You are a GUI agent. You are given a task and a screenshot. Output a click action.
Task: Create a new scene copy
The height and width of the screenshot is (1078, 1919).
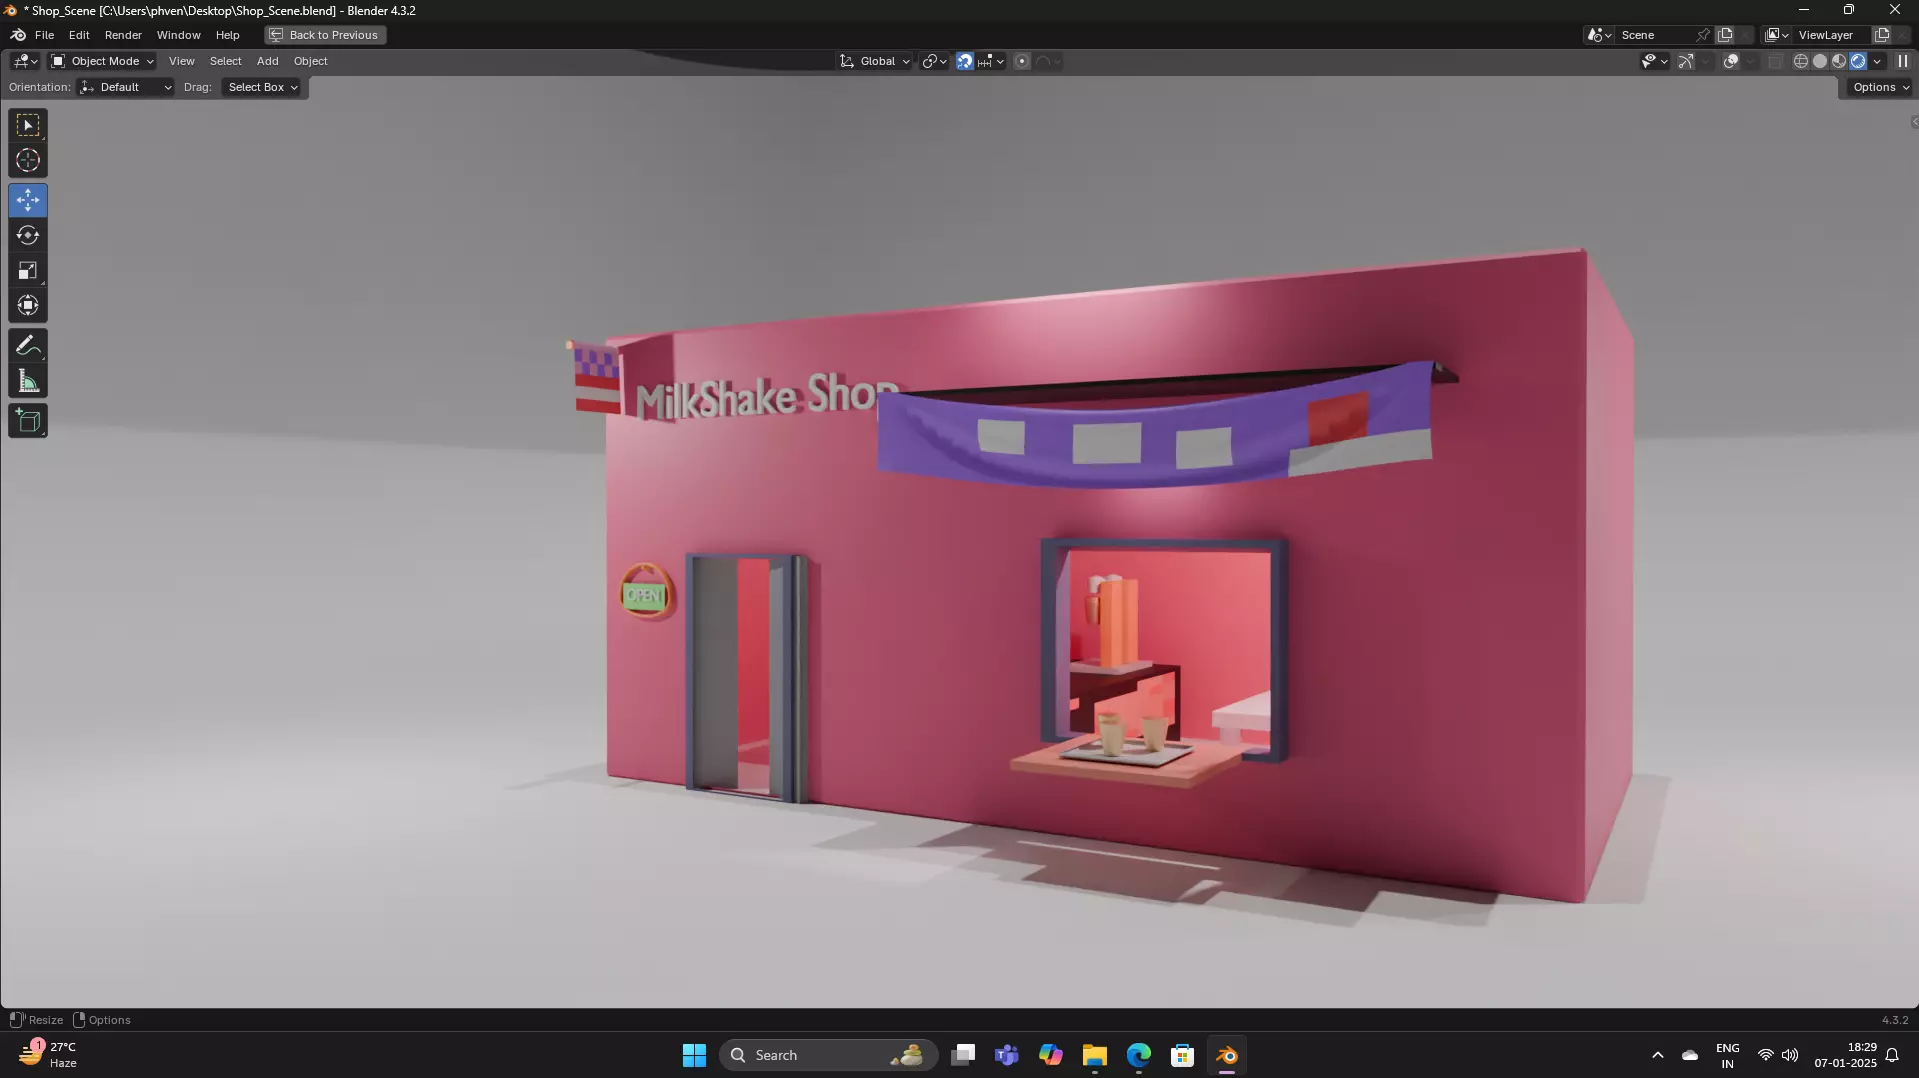pyautogui.click(x=1725, y=35)
